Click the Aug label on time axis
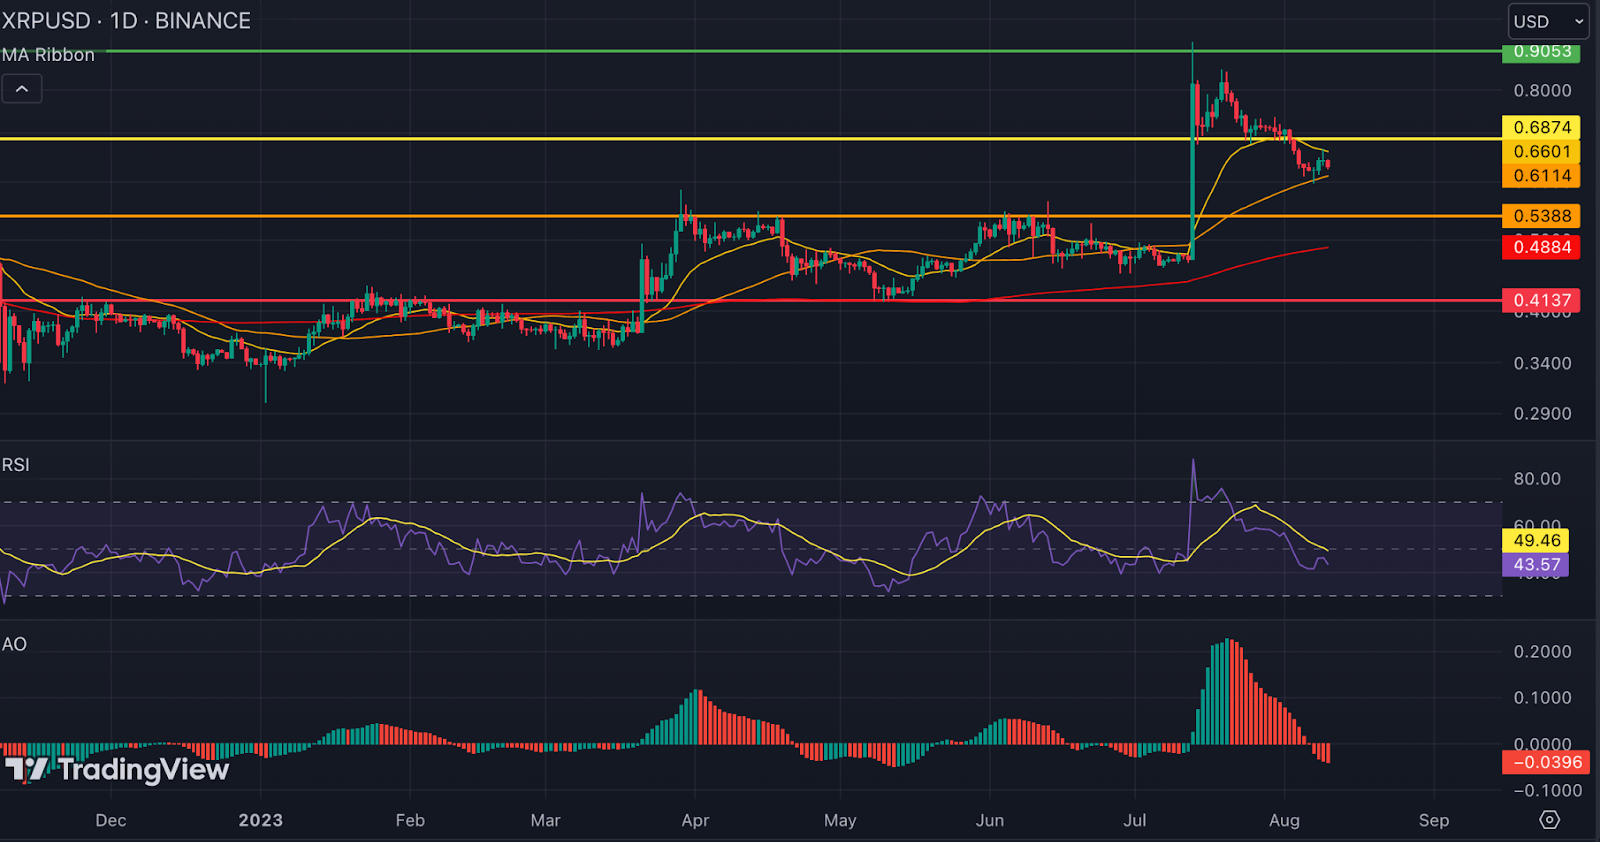The width and height of the screenshot is (1600, 842). point(1284,820)
